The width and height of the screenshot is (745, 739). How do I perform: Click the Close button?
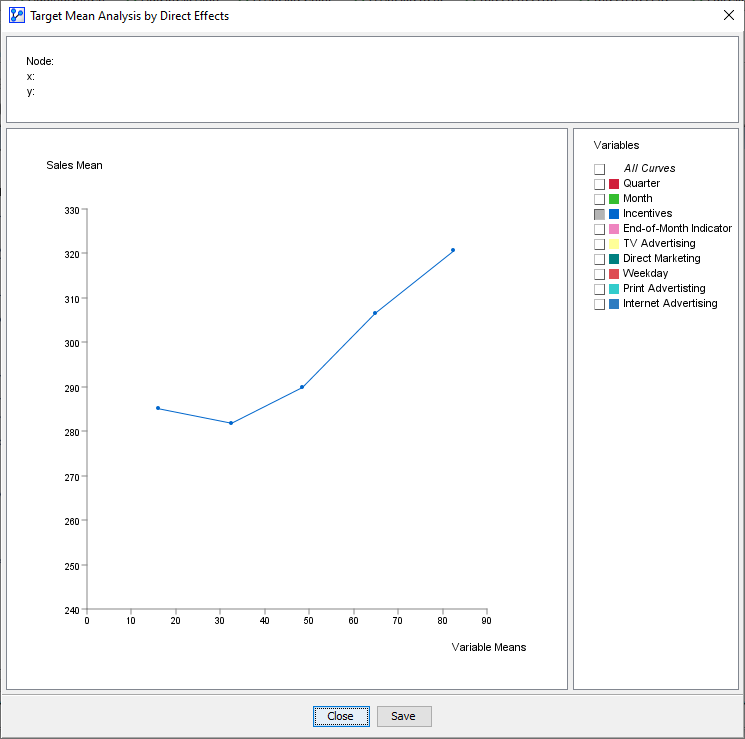341,716
